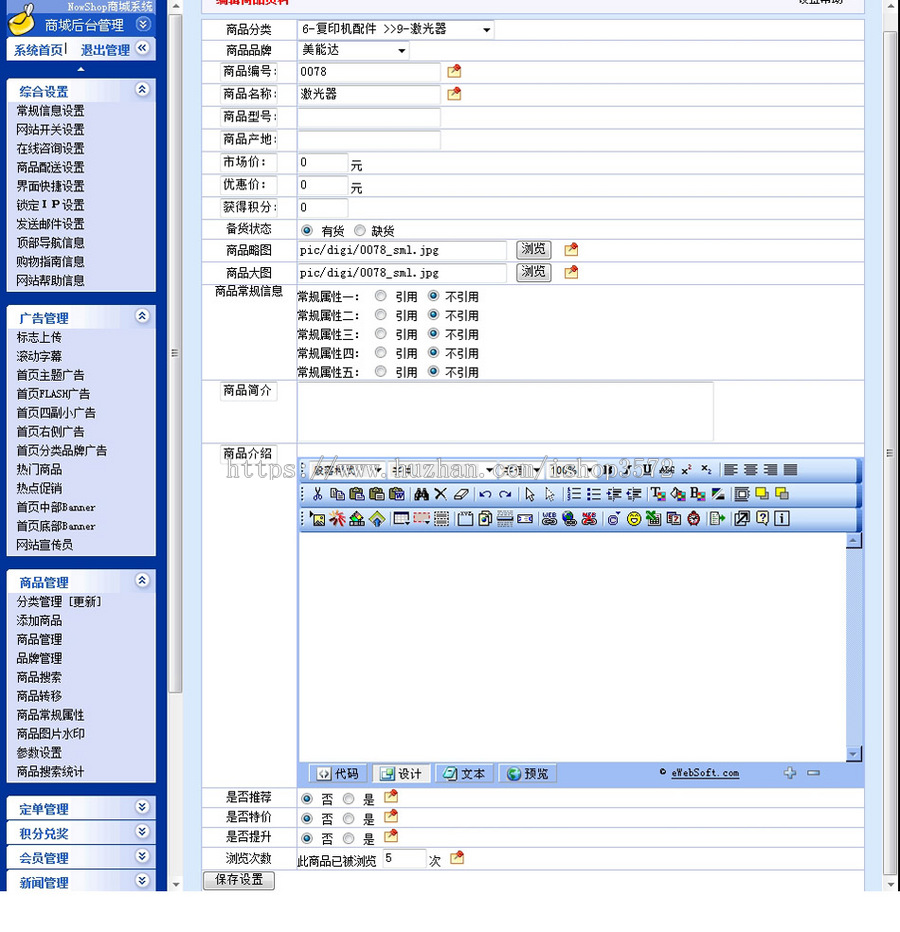Switch editor to 代码 code tab
Viewport: 900px width, 932px height.
coord(338,773)
